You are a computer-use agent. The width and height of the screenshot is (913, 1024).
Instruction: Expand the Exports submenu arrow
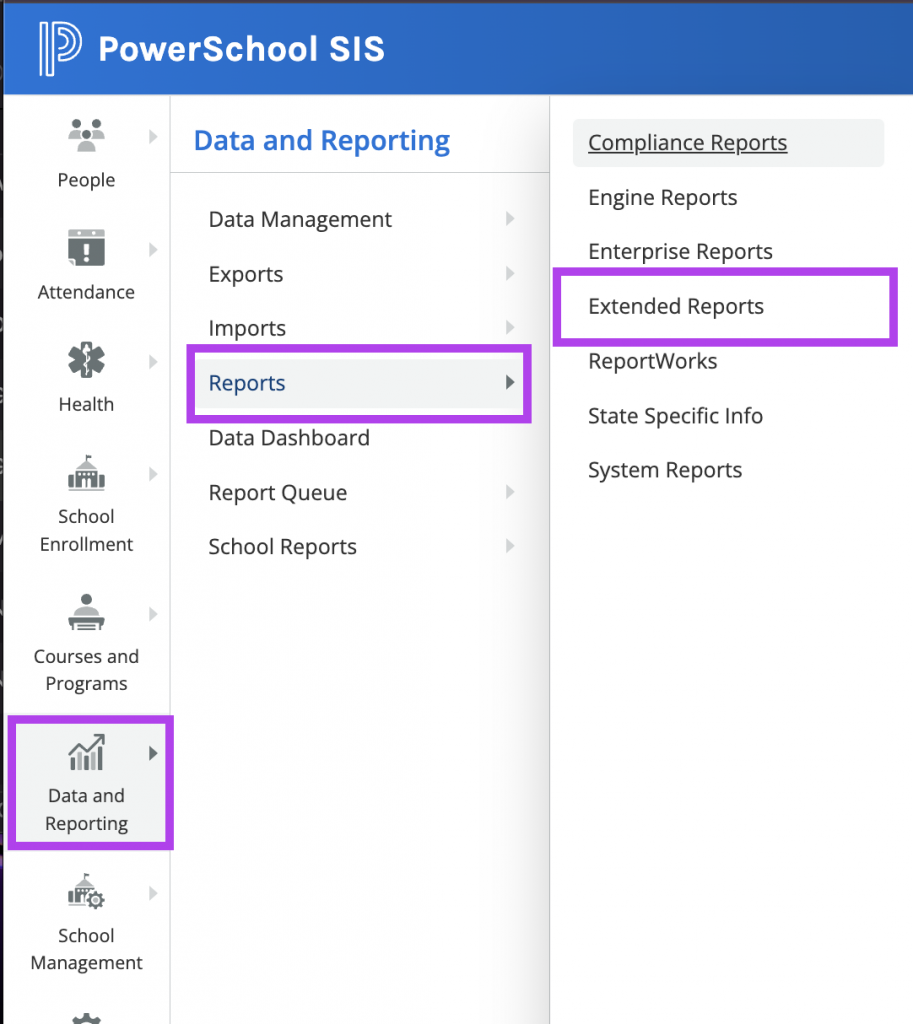pos(510,274)
